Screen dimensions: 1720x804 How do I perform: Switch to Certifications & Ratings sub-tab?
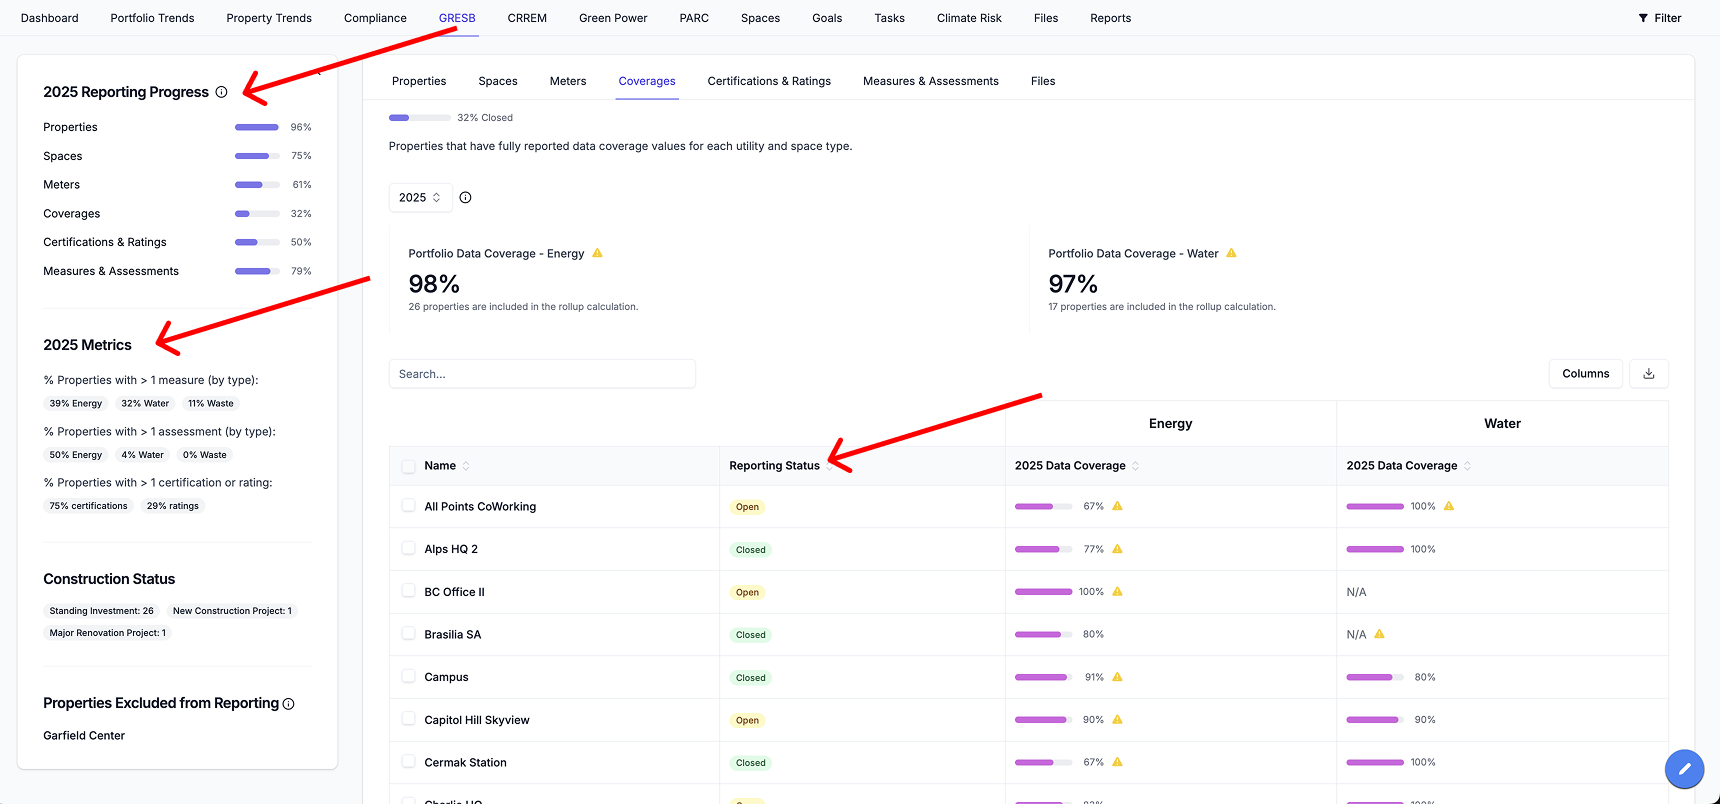pyautogui.click(x=769, y=81)
